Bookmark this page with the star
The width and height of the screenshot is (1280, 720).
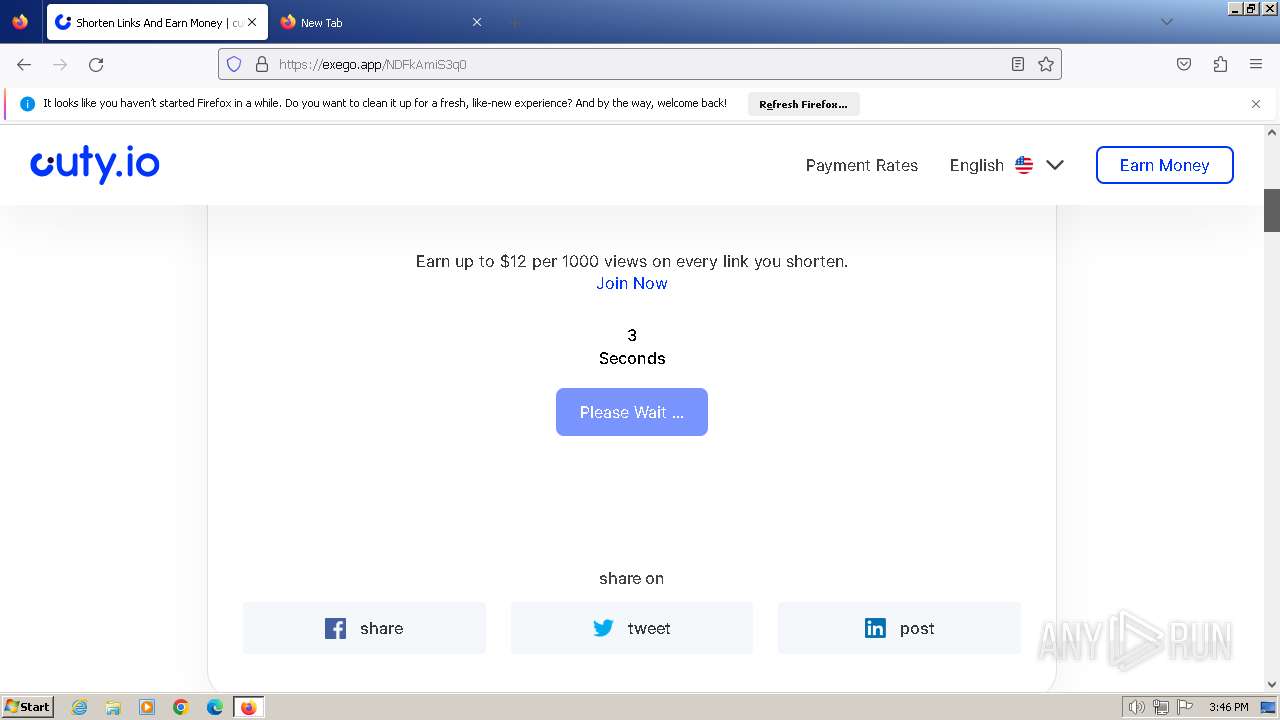click(1046, 64)
